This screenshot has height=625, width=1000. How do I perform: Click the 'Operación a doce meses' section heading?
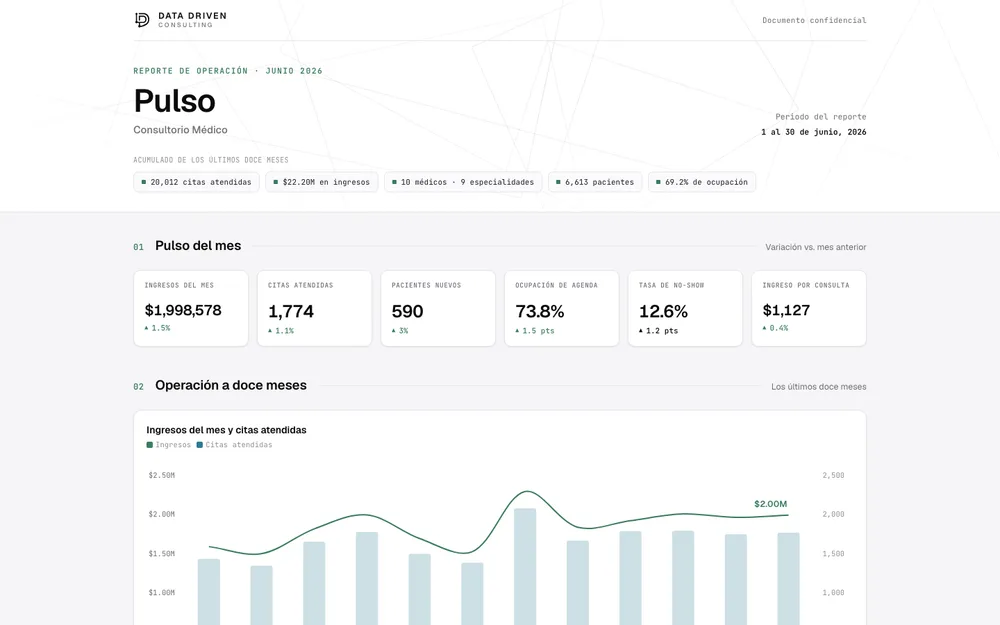pos(231,385)
